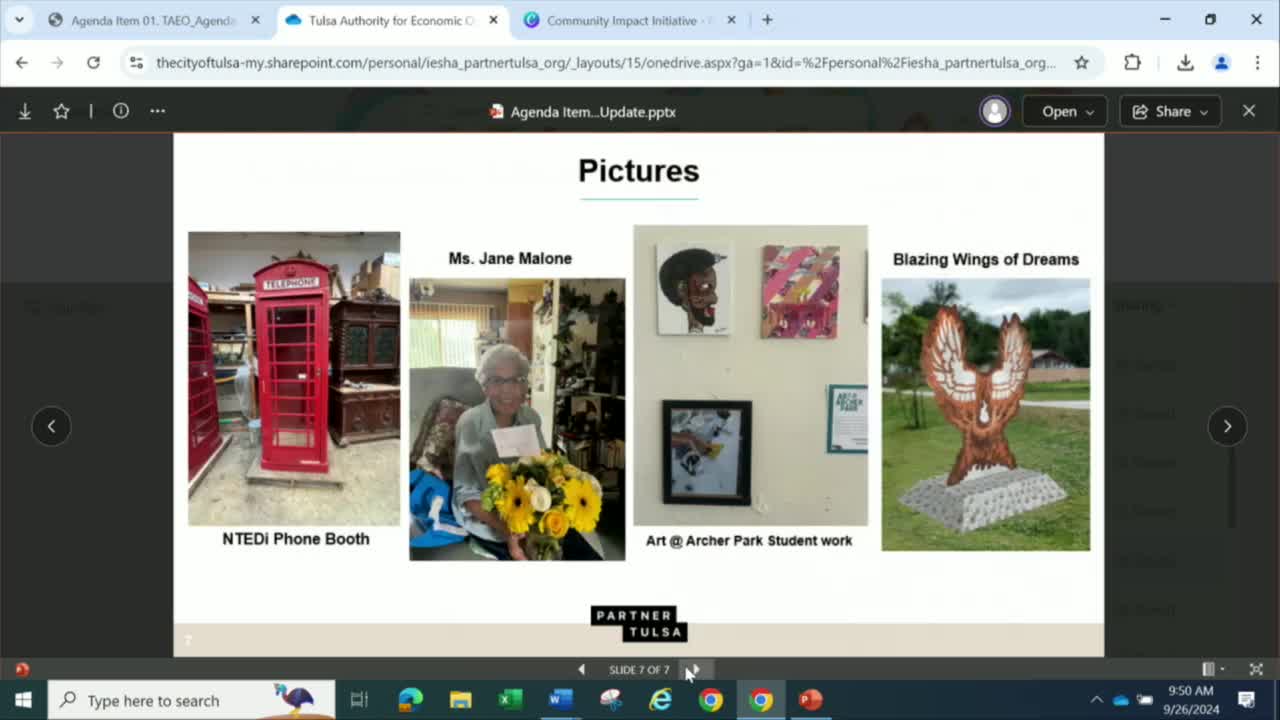Open slide view options in the status bar
The height and width of the screenshot is (720, 1280).
(1212, 669)
